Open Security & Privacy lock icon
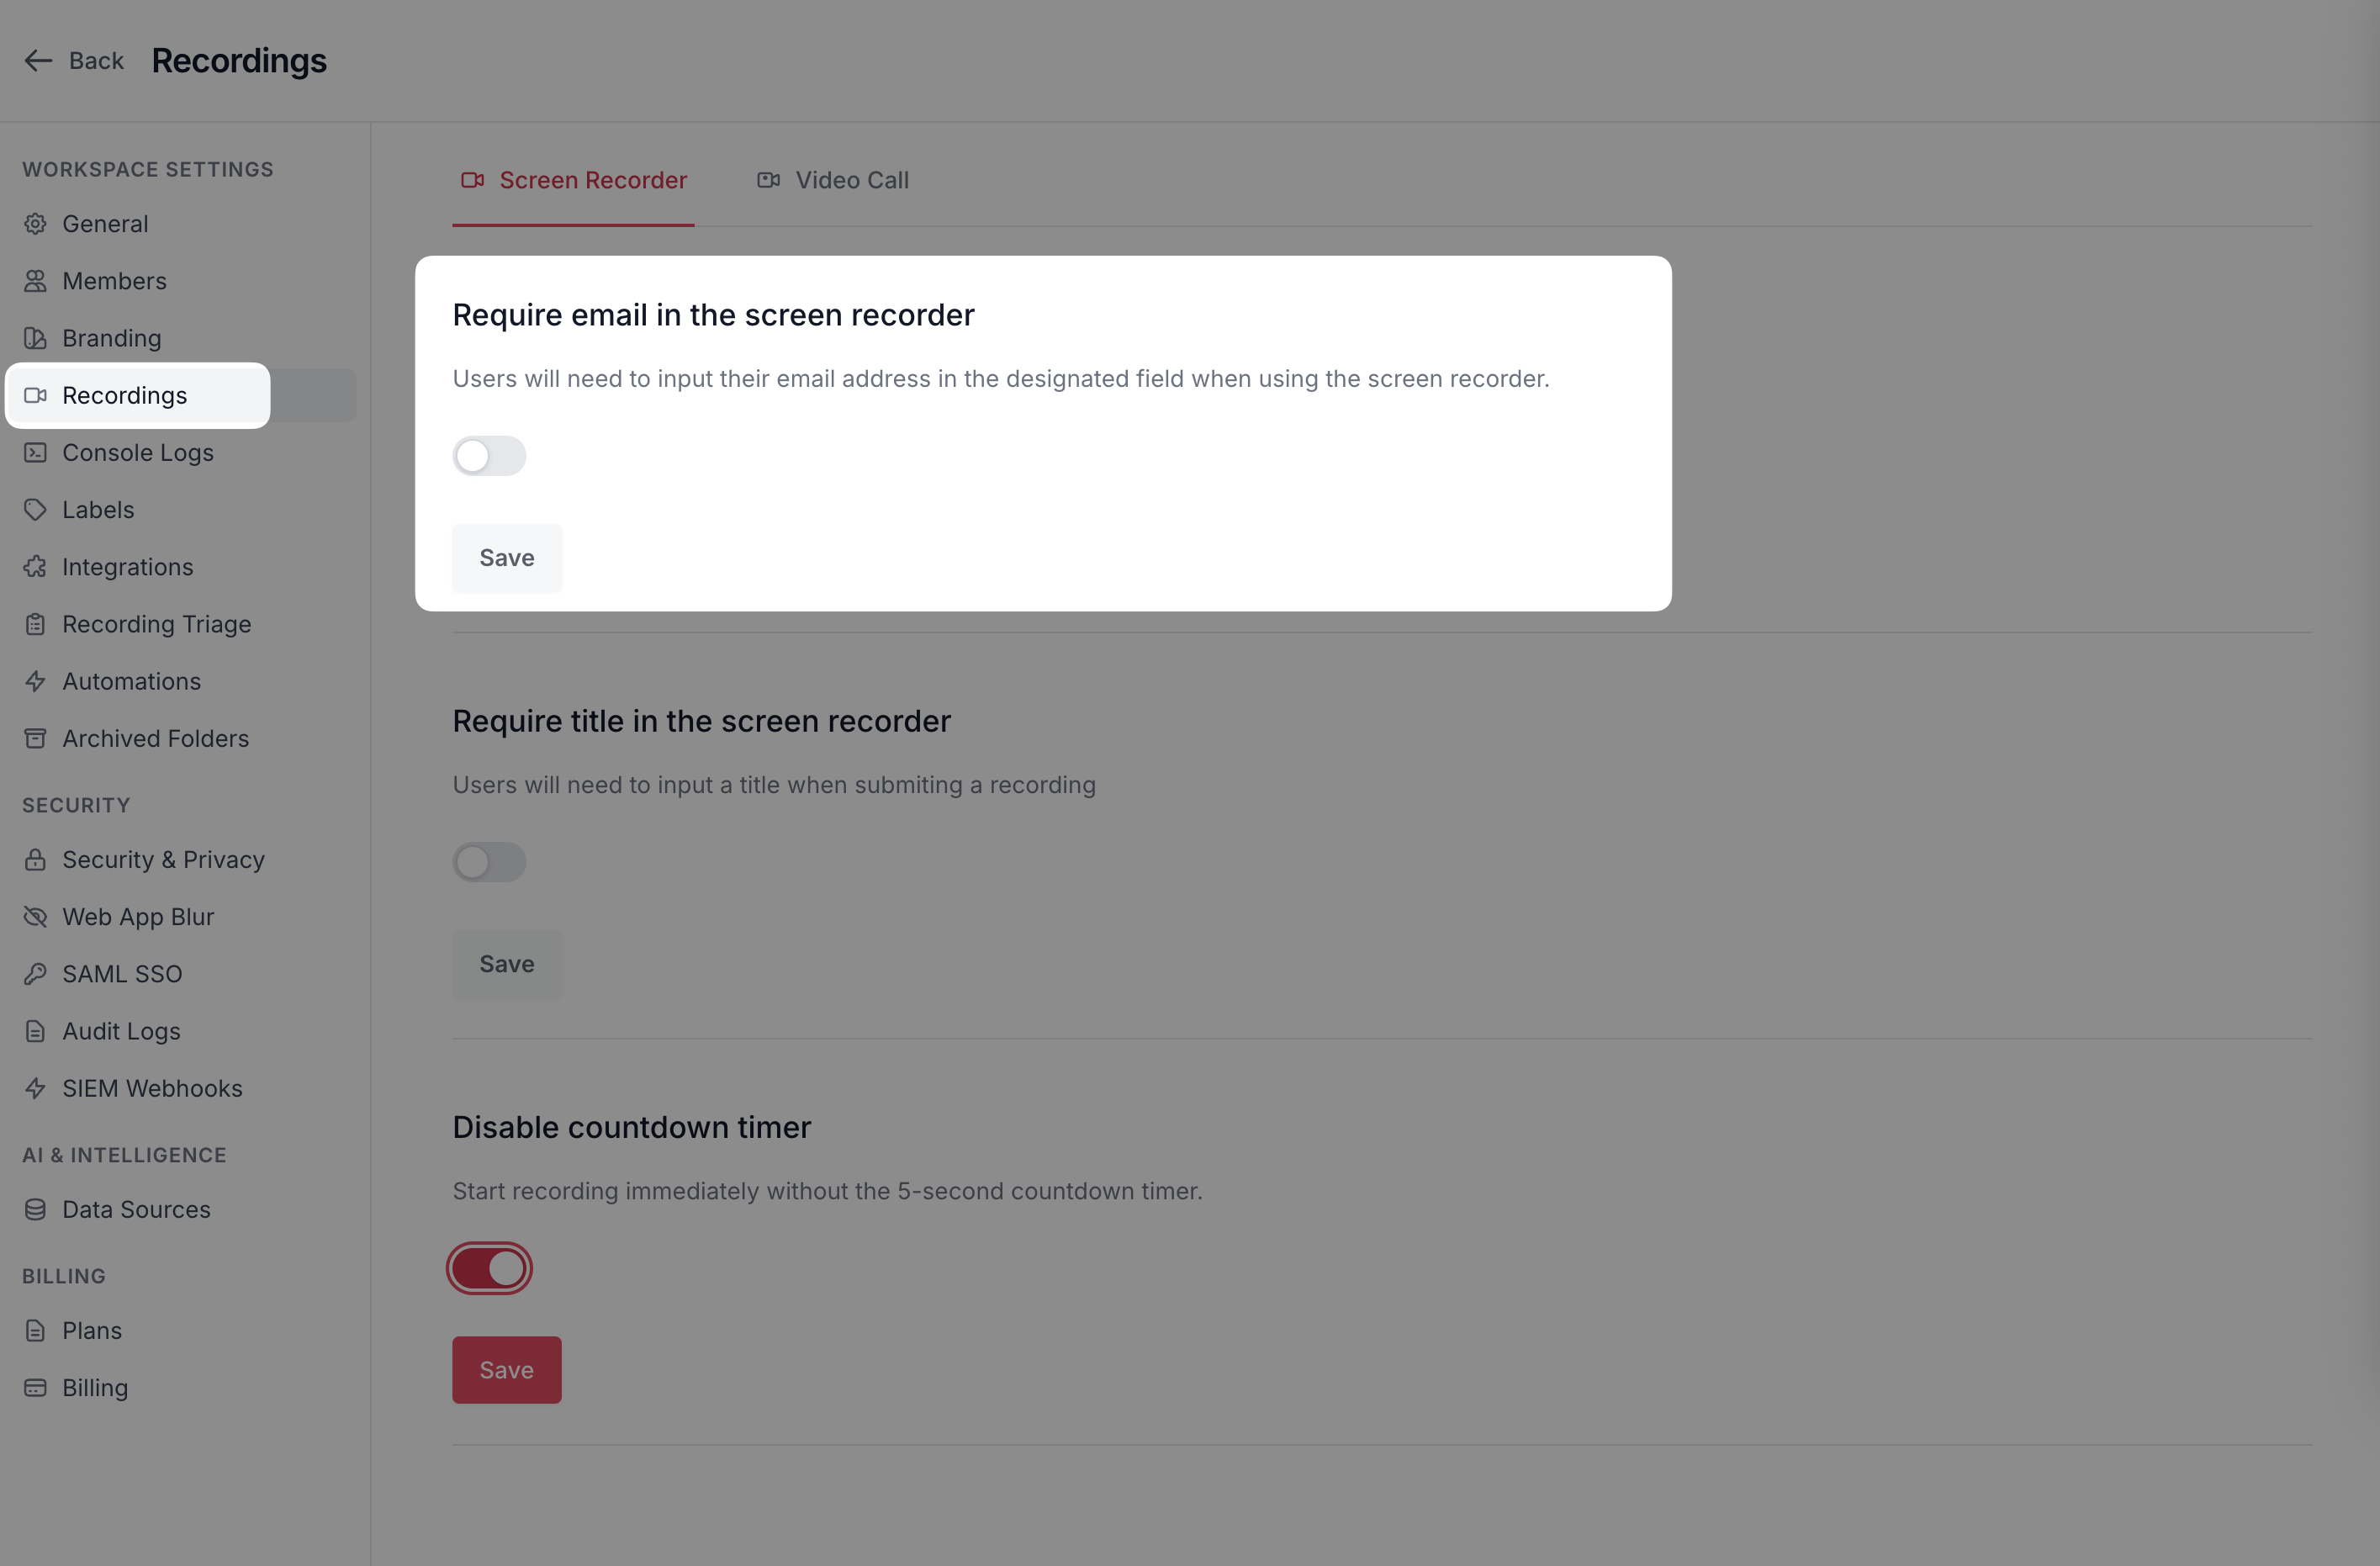Image resolution: width=2380 pixels, height=1566 pixels. [x=35, y=860]
